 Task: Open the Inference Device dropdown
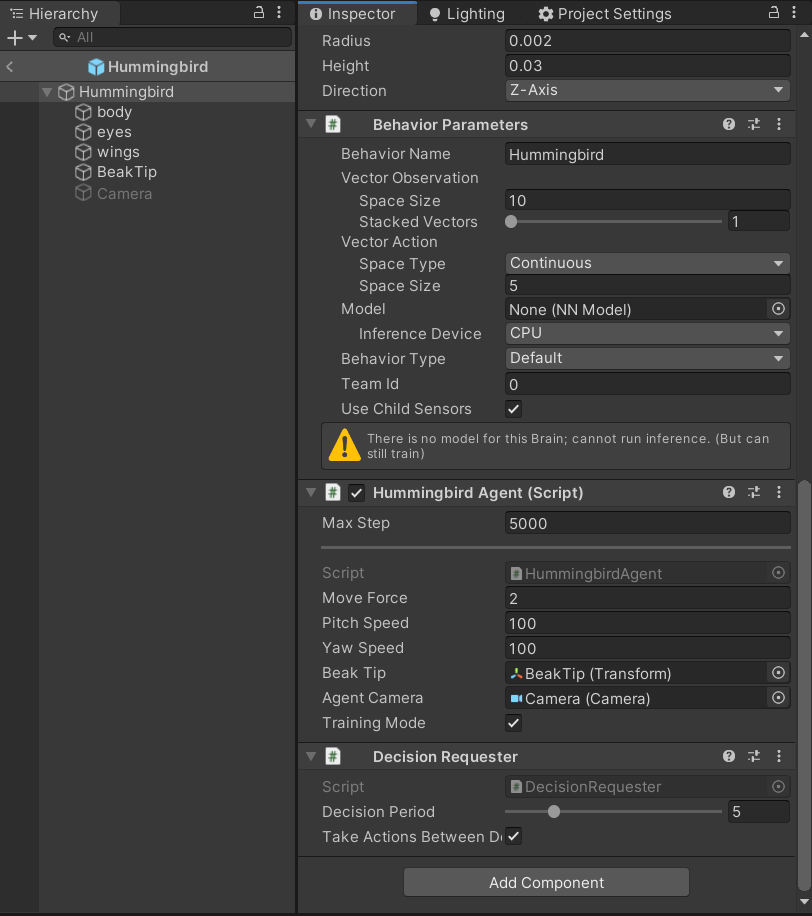(x=647, y=333)
